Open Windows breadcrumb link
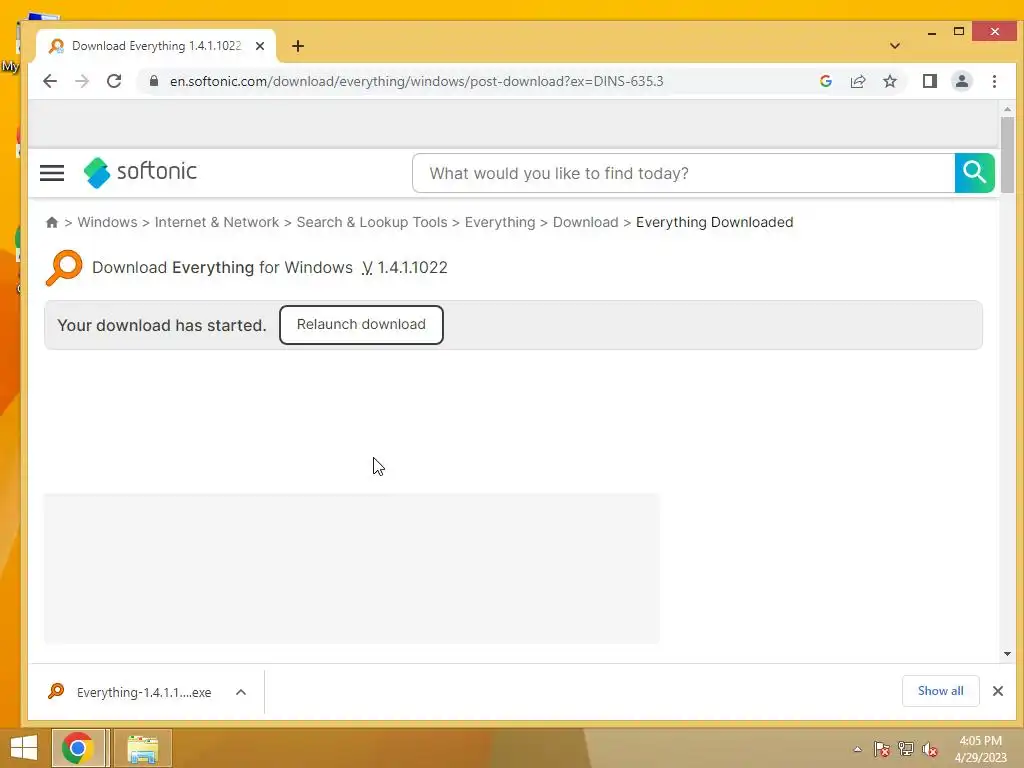Viewport: 1024px width, 768px height. (x=107, y=222)
